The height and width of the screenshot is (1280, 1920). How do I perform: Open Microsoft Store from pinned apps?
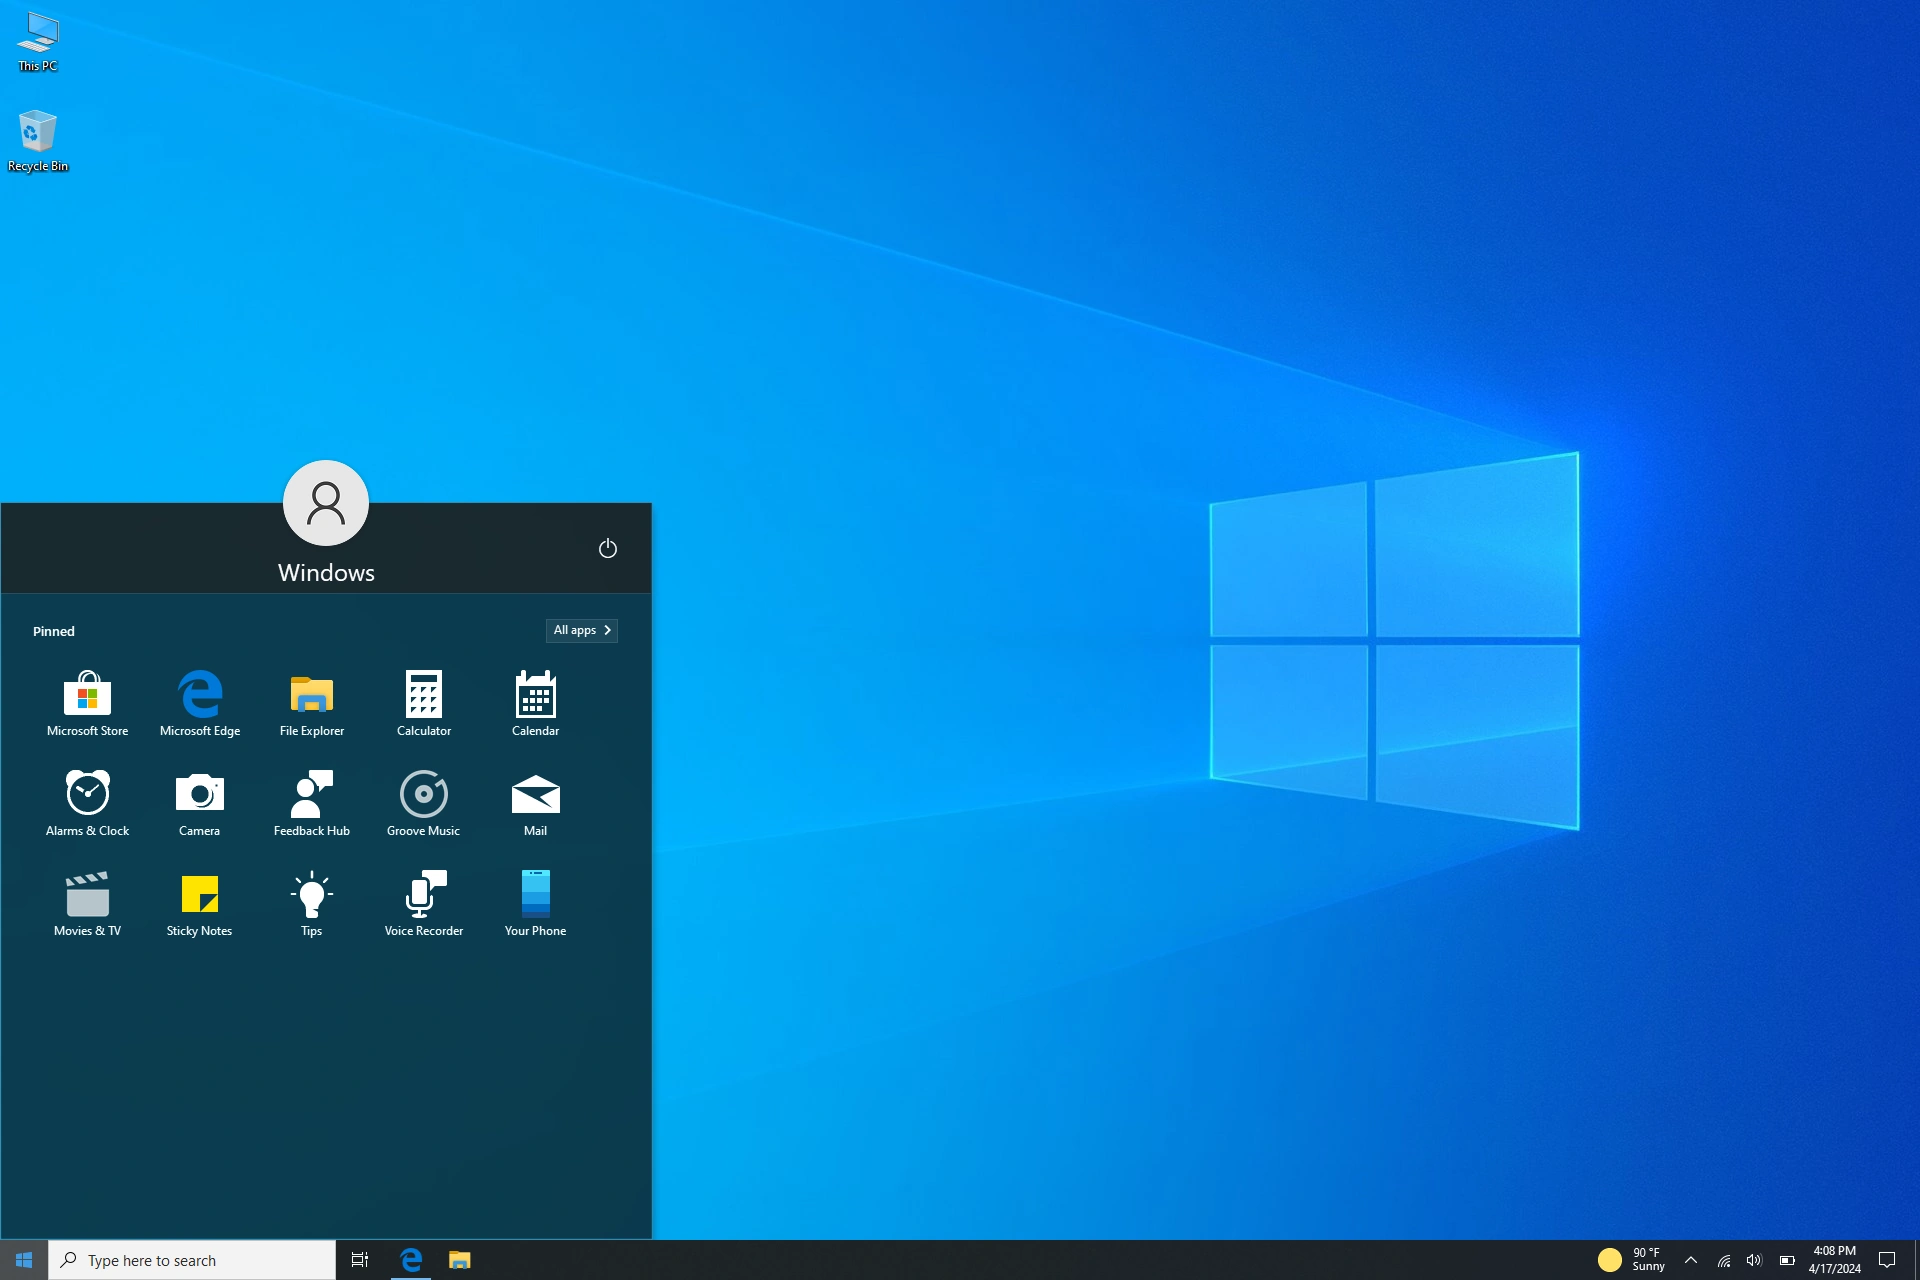87,703
